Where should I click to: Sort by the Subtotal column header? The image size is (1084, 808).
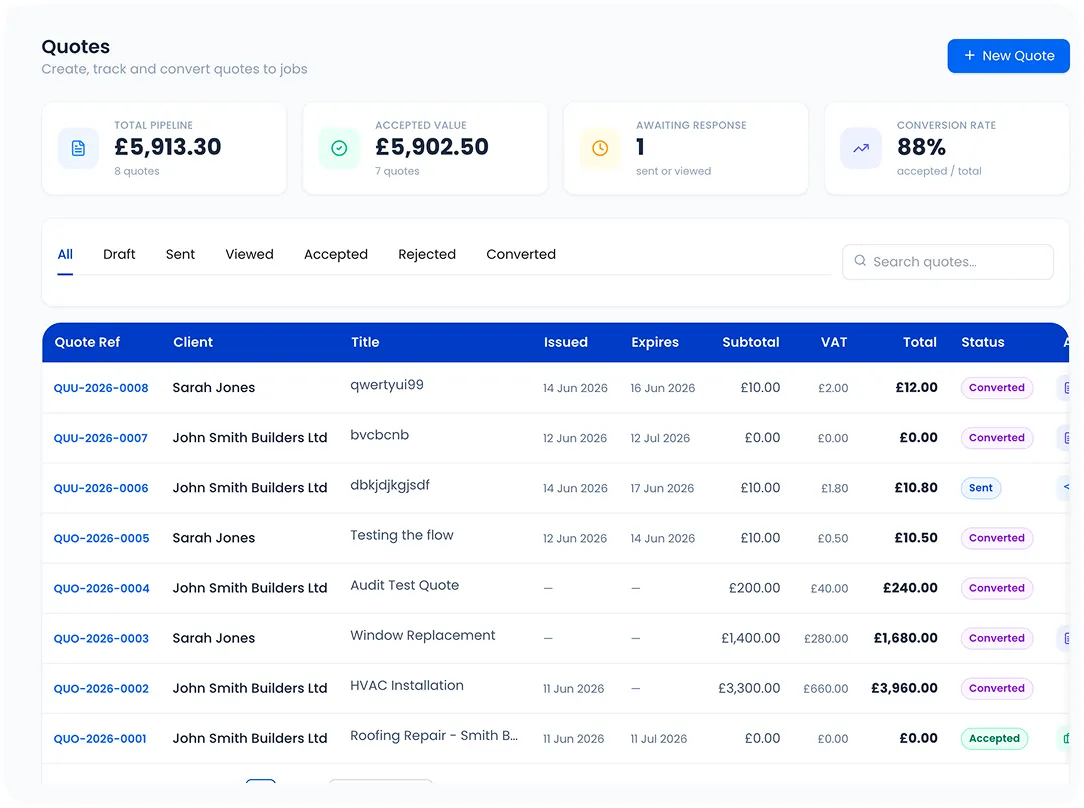tap(751, 342)
